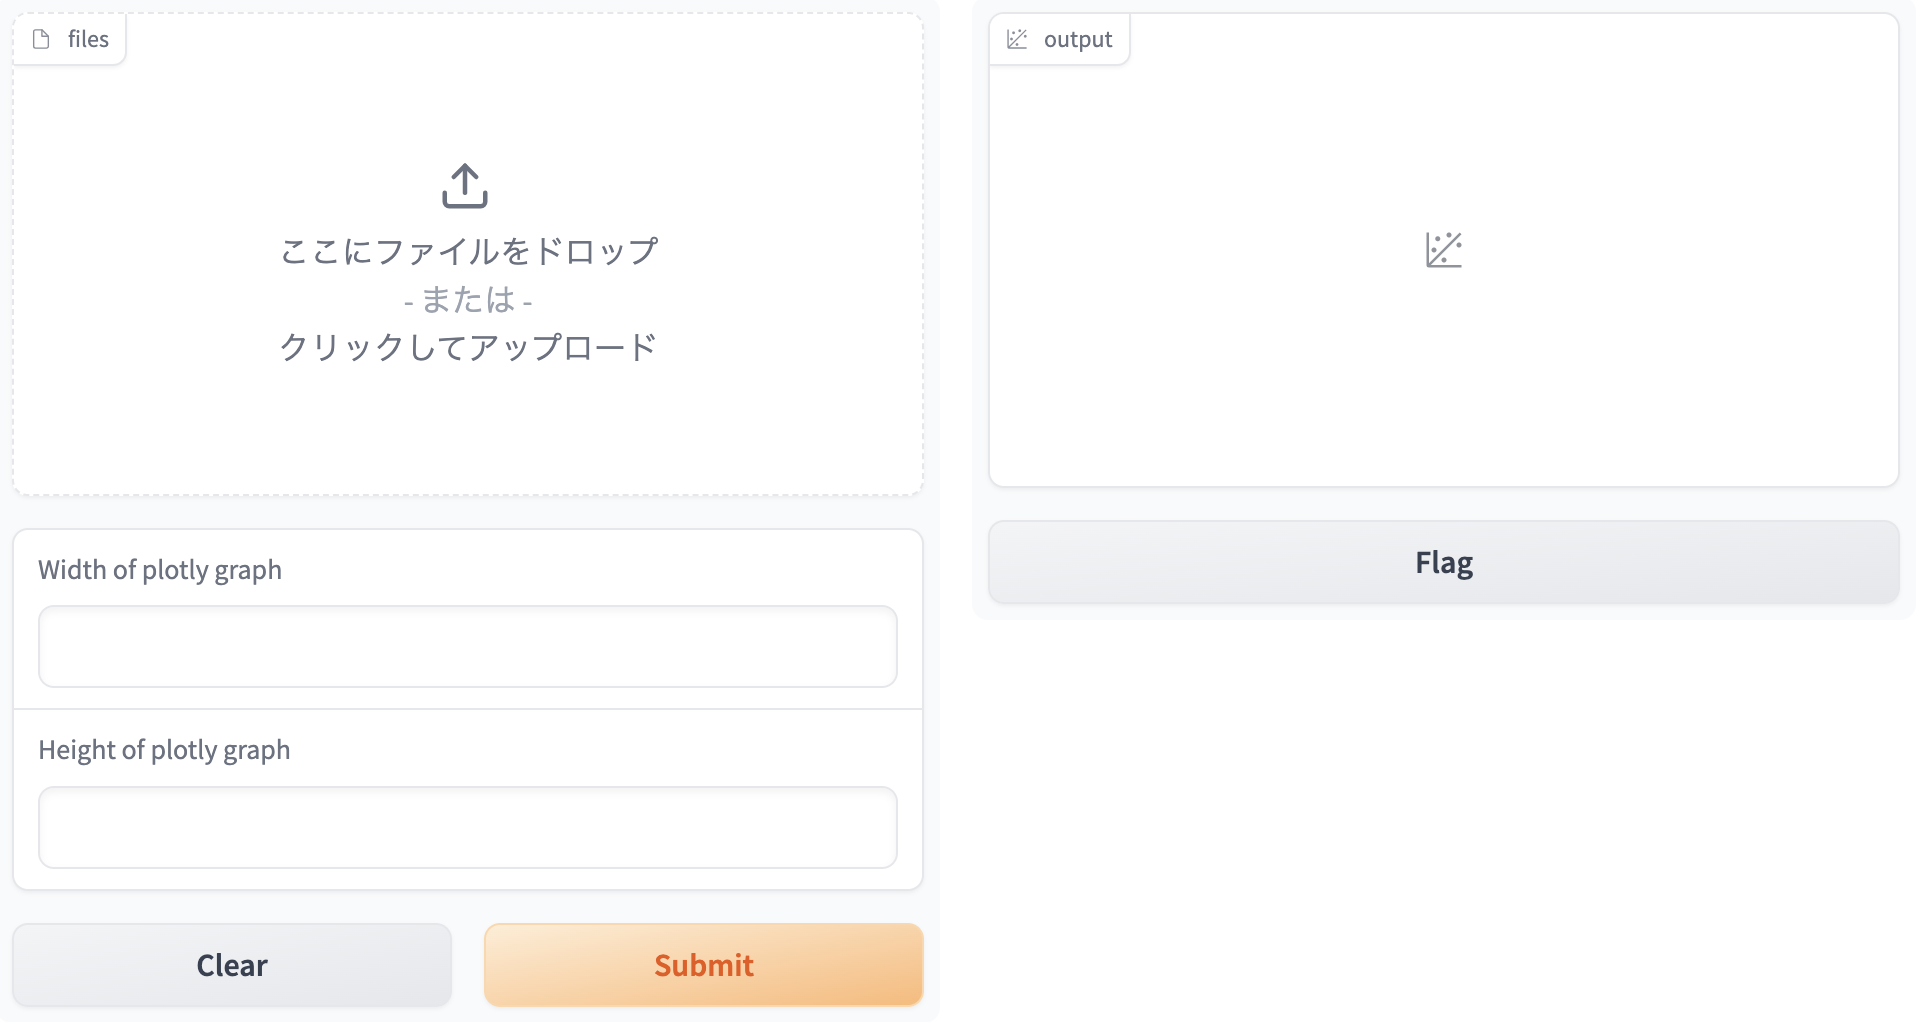Click the Width of plotly graph label
The image size is (1920, 1022).
point(159,570)
